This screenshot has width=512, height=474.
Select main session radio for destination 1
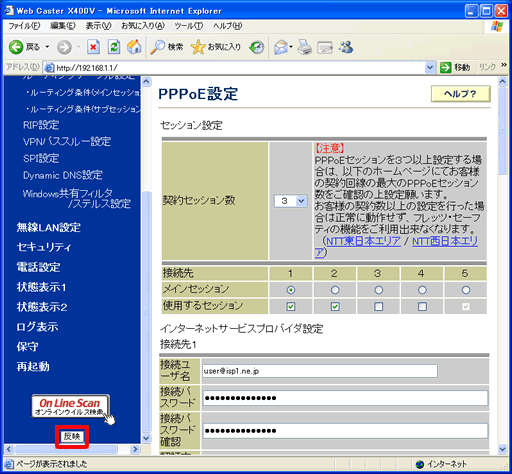click(x=291, y=290)
